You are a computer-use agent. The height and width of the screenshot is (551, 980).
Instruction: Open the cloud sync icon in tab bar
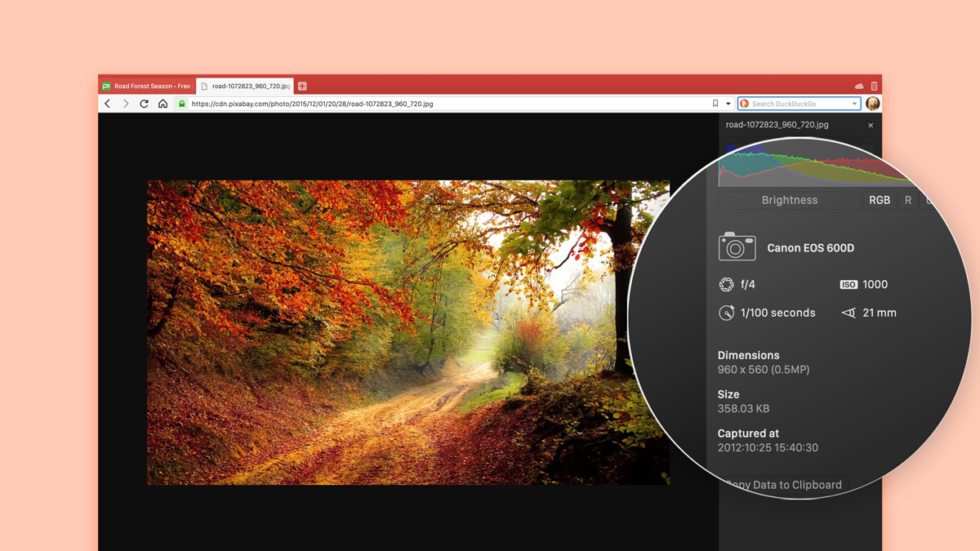[x=859, y=86]
